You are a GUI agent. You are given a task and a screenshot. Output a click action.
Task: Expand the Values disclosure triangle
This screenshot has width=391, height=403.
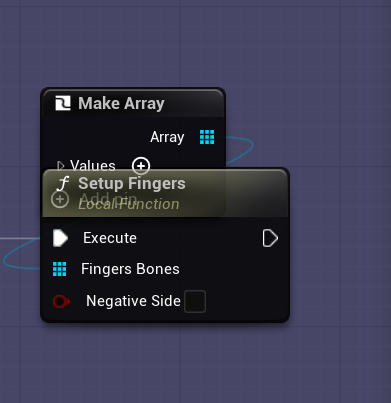(60, 166)
